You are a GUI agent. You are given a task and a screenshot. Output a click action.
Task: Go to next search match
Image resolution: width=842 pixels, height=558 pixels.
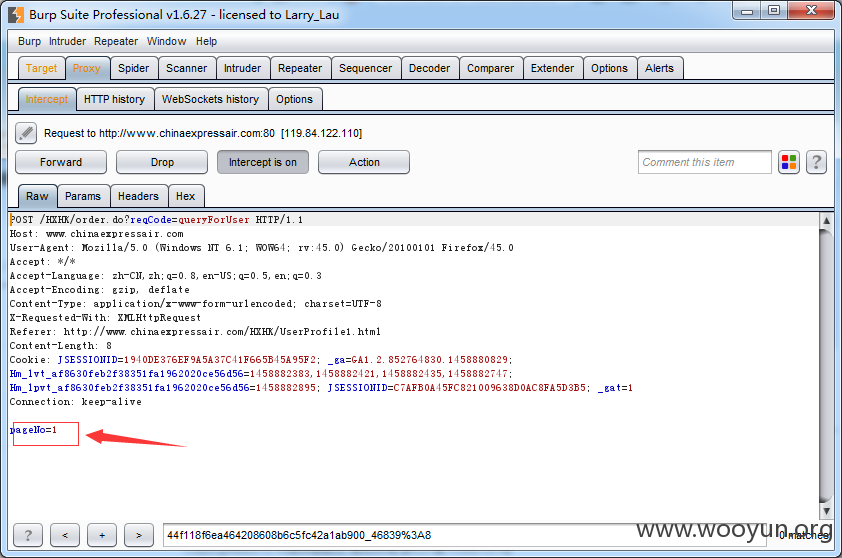pyautogui.click(x=139, y=535)
